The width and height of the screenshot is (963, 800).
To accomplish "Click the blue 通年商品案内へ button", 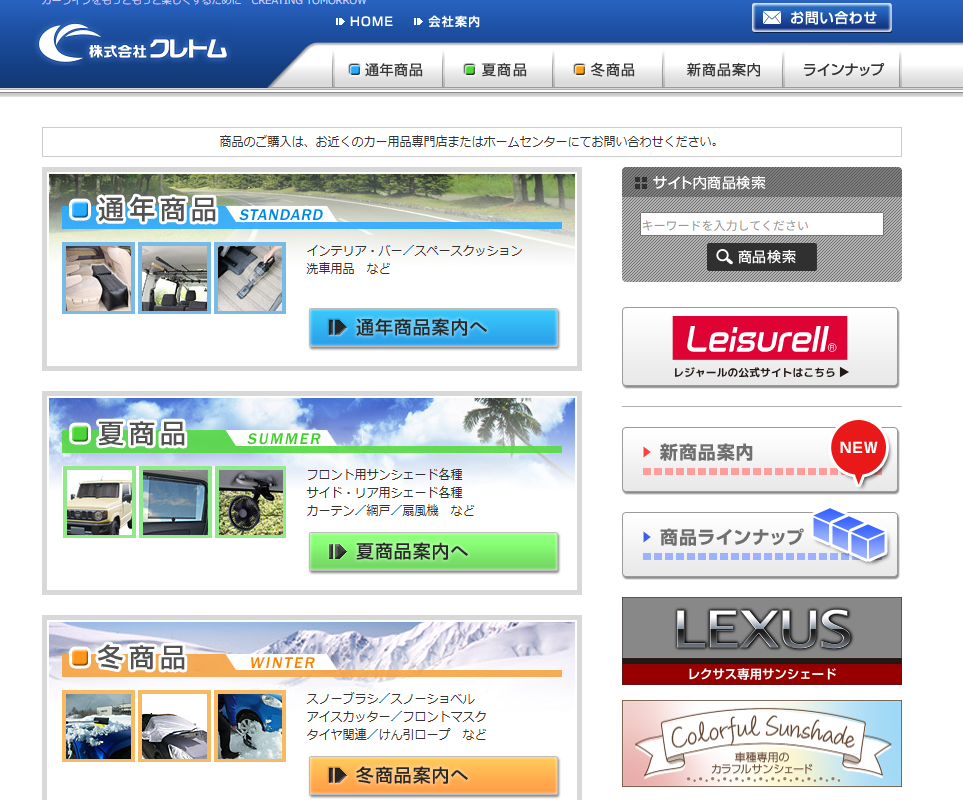I will tap(433, 328).
